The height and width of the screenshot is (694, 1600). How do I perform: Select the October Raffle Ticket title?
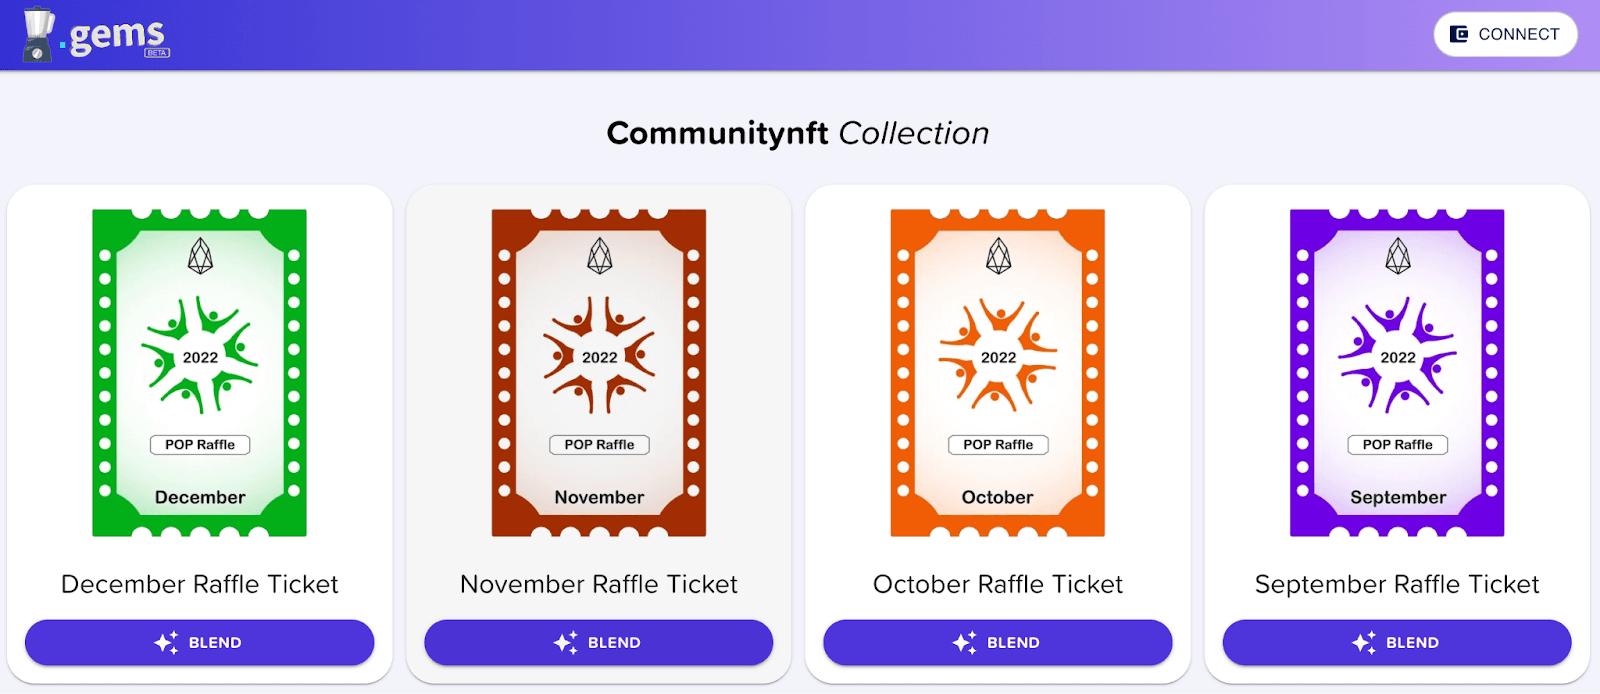997,584
